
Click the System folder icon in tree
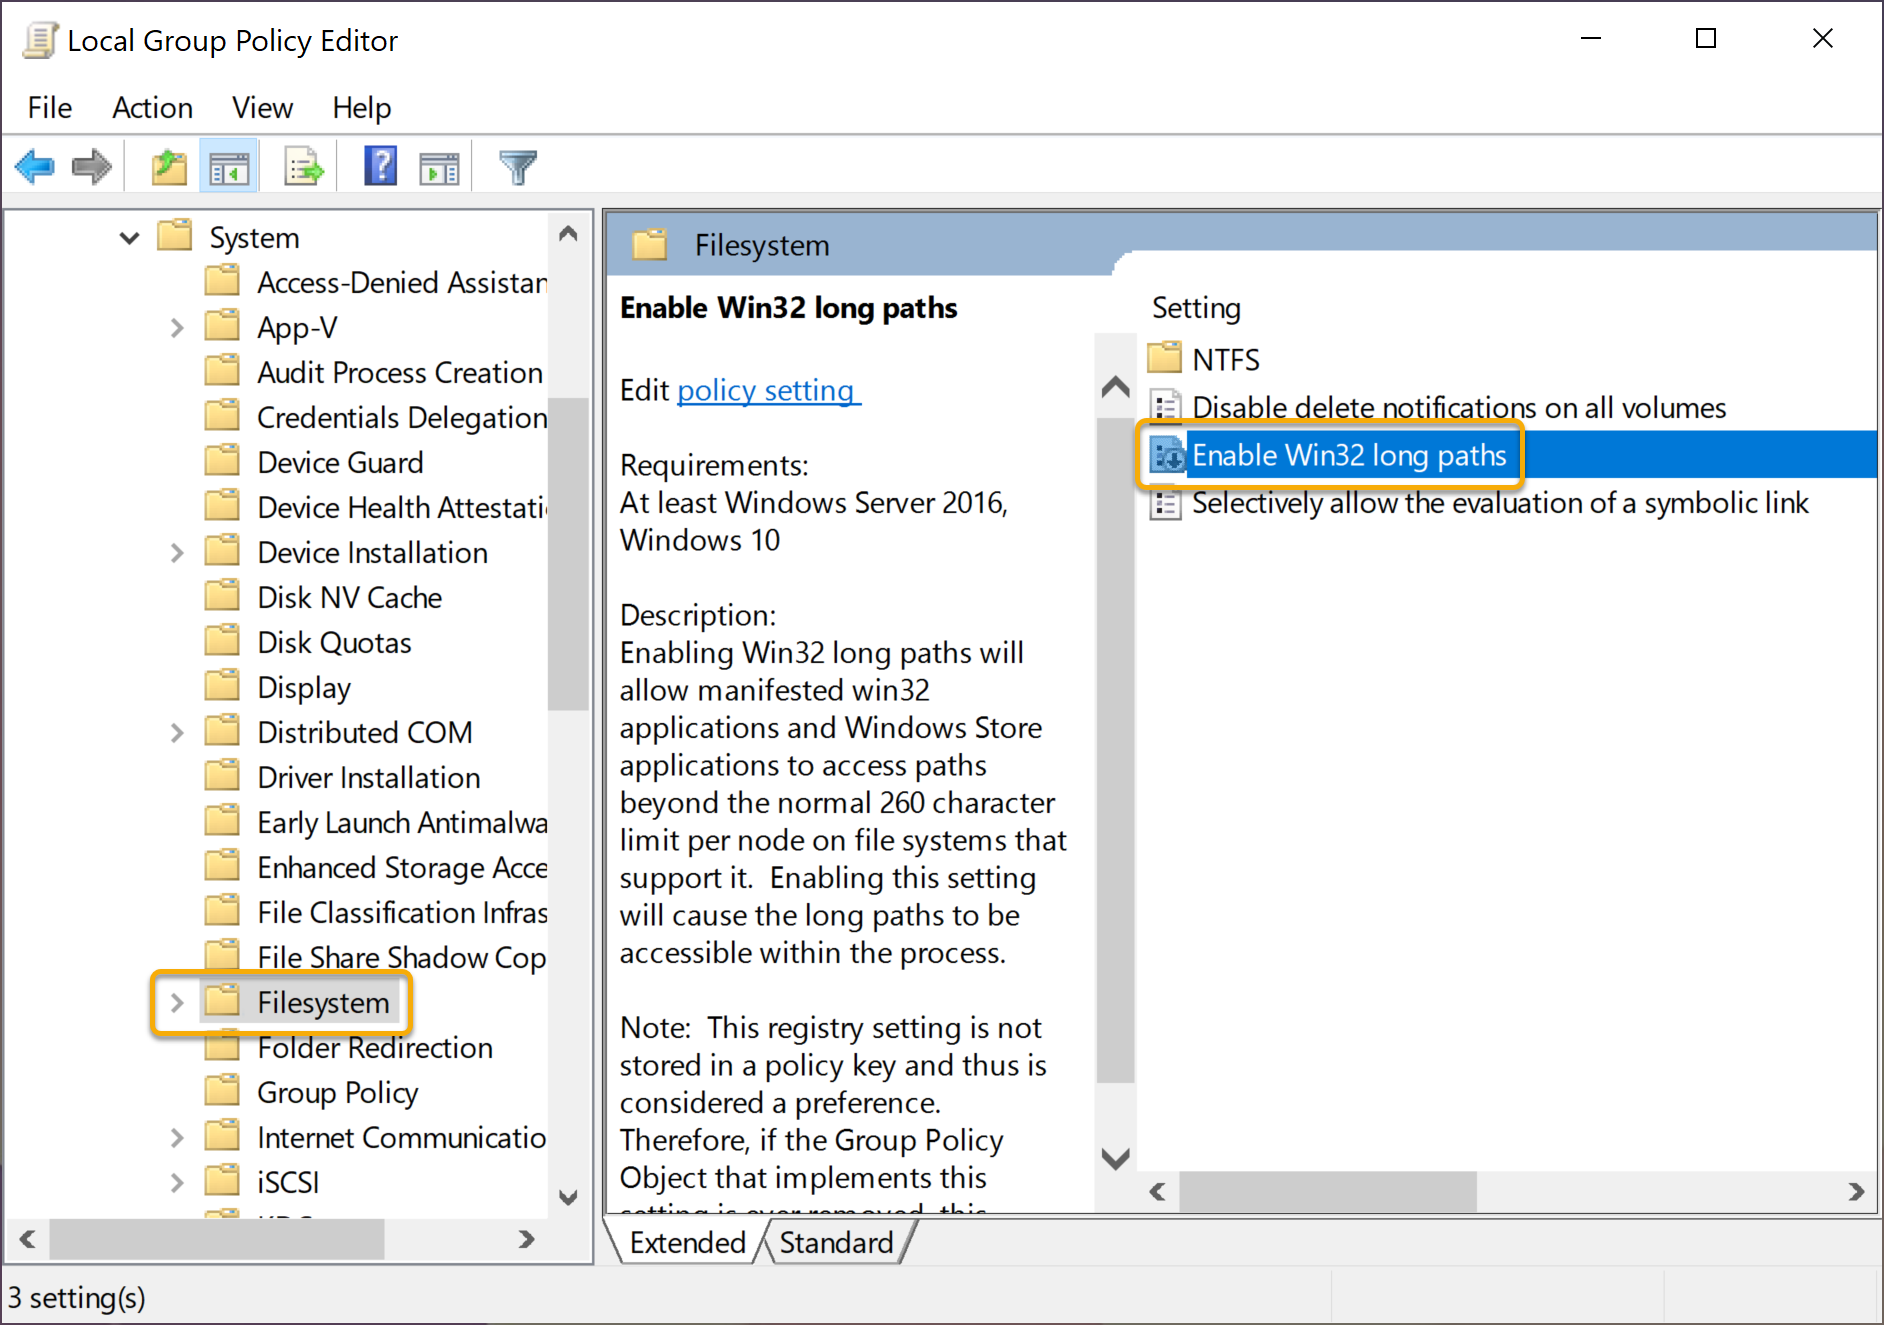point(175,236)
